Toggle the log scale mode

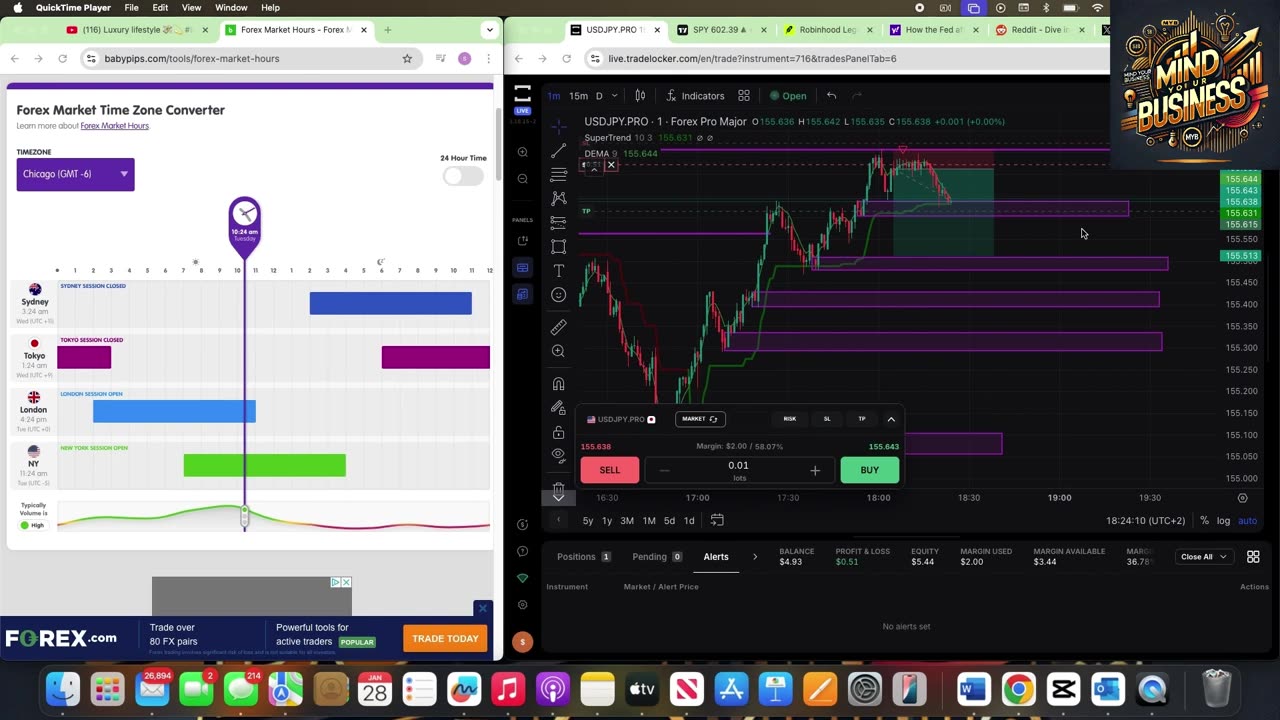coord(1223,521)
